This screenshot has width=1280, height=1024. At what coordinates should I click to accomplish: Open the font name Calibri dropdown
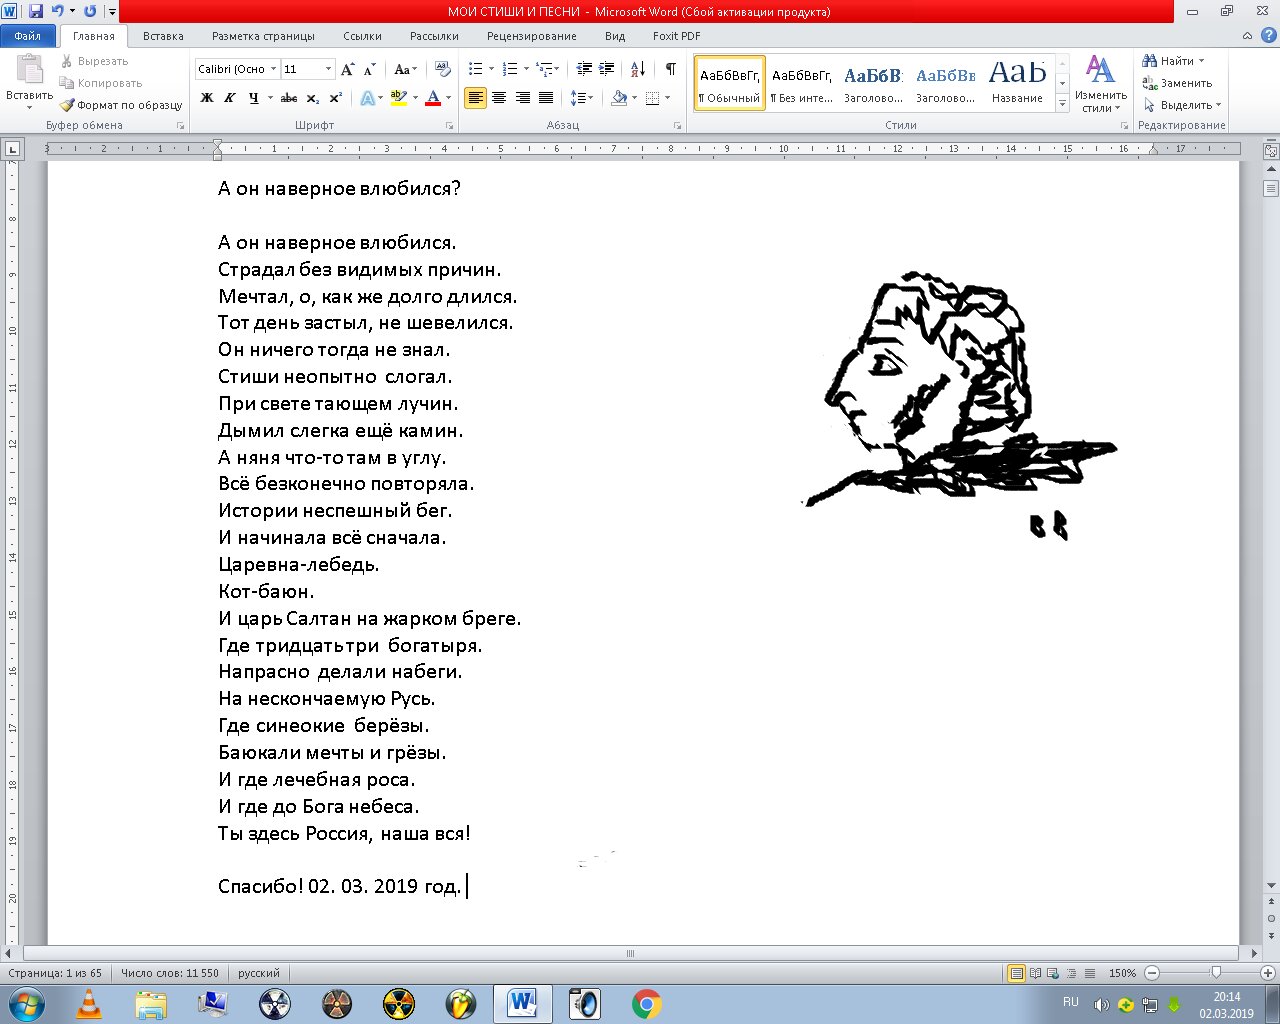272,69
